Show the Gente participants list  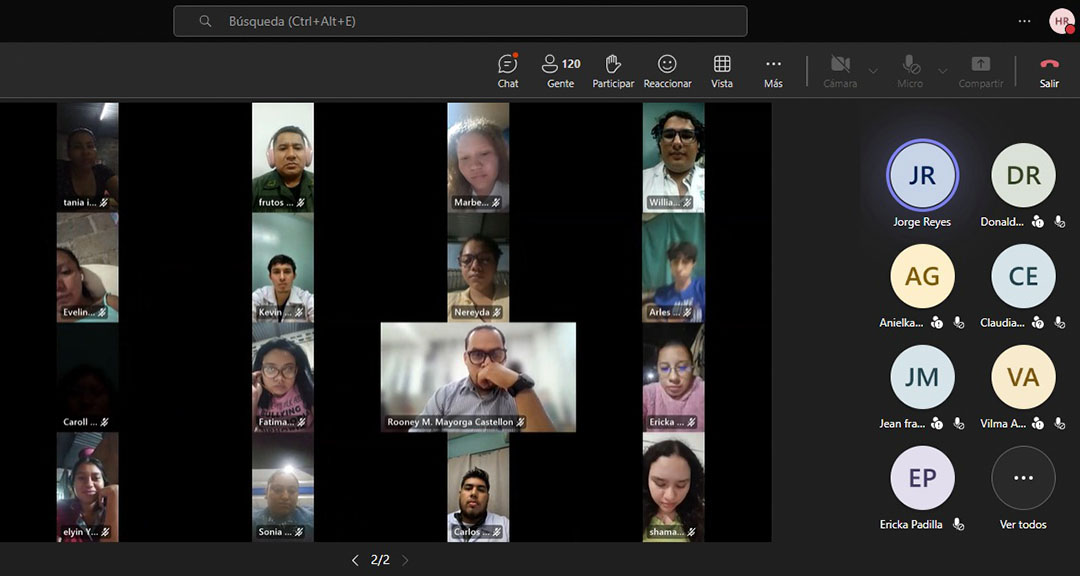tap(560, 70)
